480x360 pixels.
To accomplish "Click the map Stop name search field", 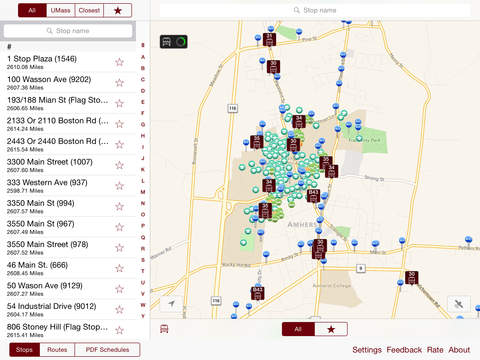I will pyautogui.click(x=315, y=10).
